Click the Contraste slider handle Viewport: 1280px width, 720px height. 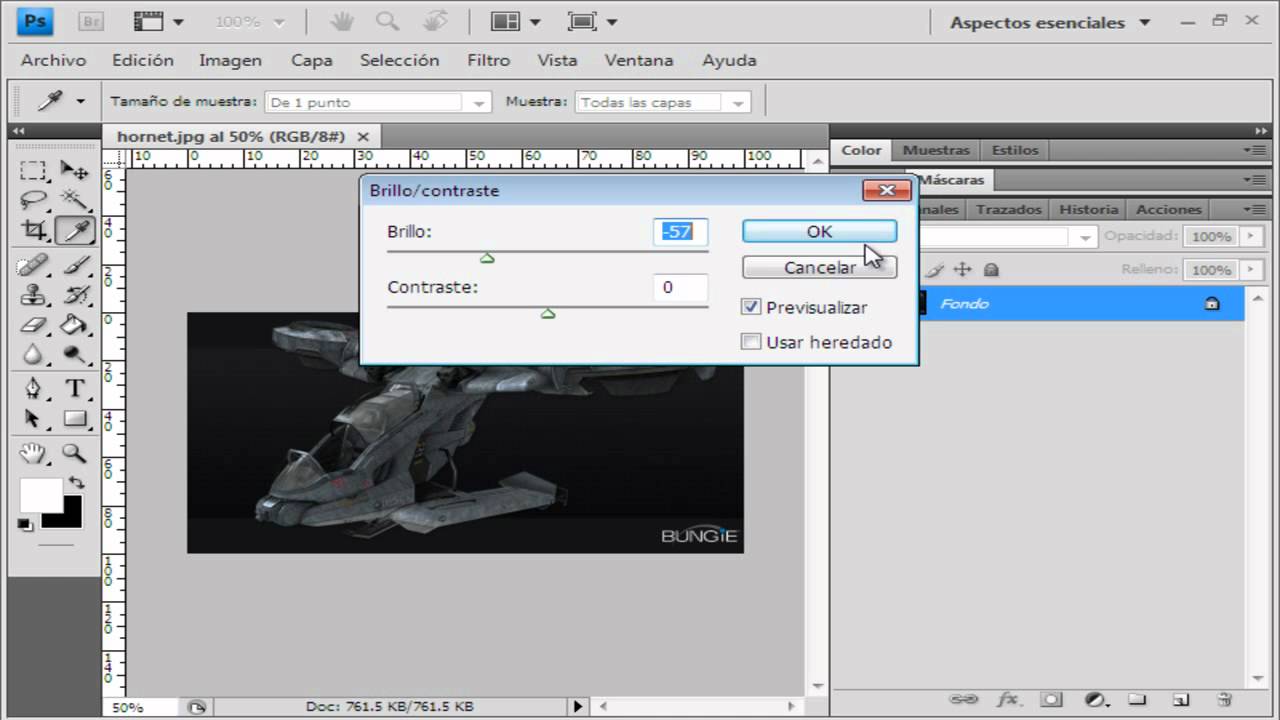[x=548, y=314]
